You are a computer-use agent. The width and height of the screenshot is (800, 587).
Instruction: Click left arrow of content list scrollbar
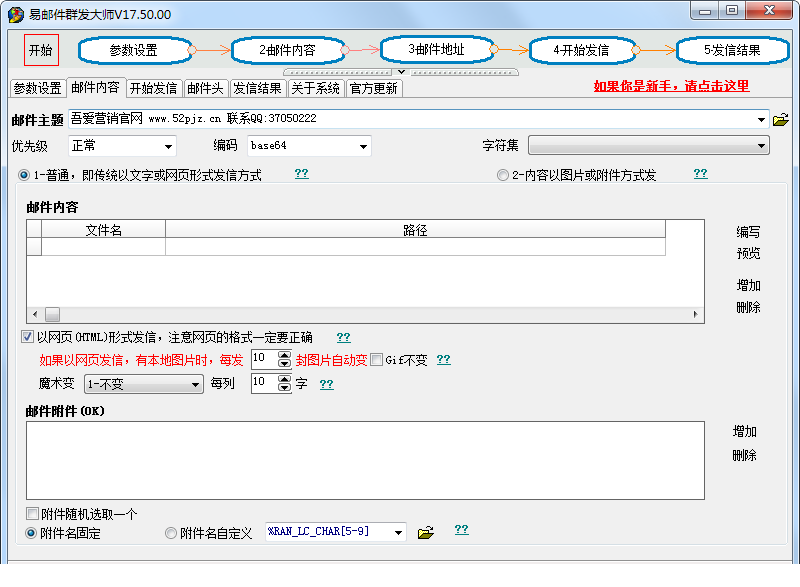(x=35, y=314)
